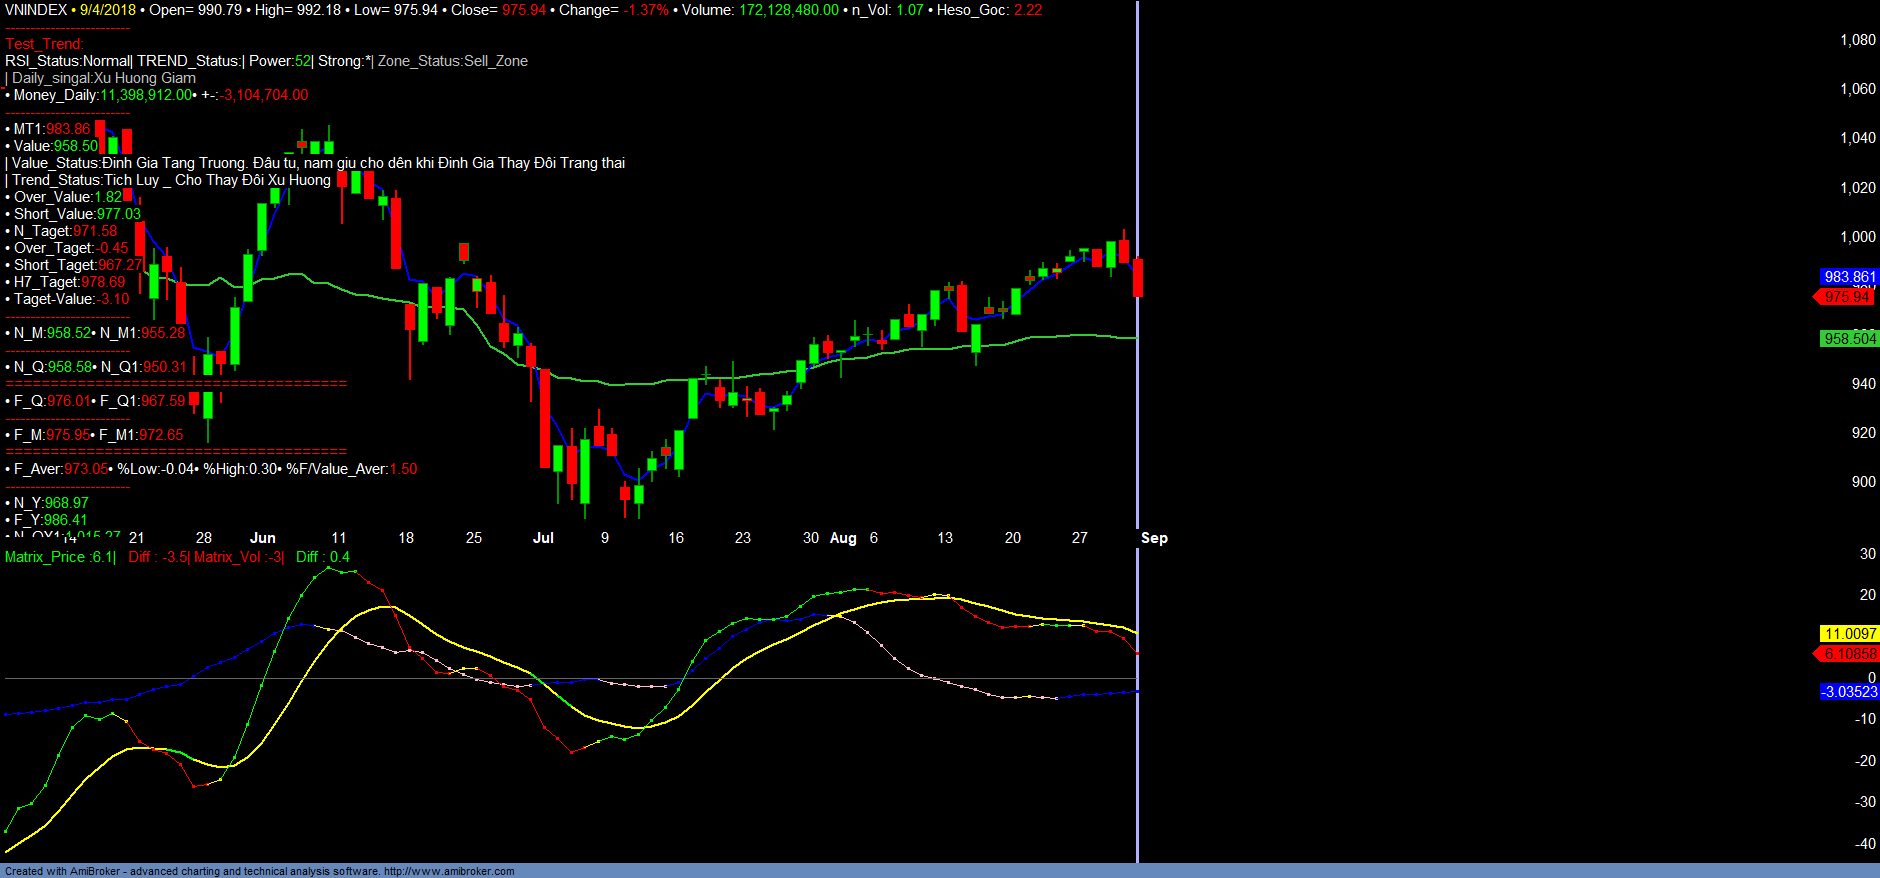Select the 0 level on indicator axis

(x=1871, y=678)
